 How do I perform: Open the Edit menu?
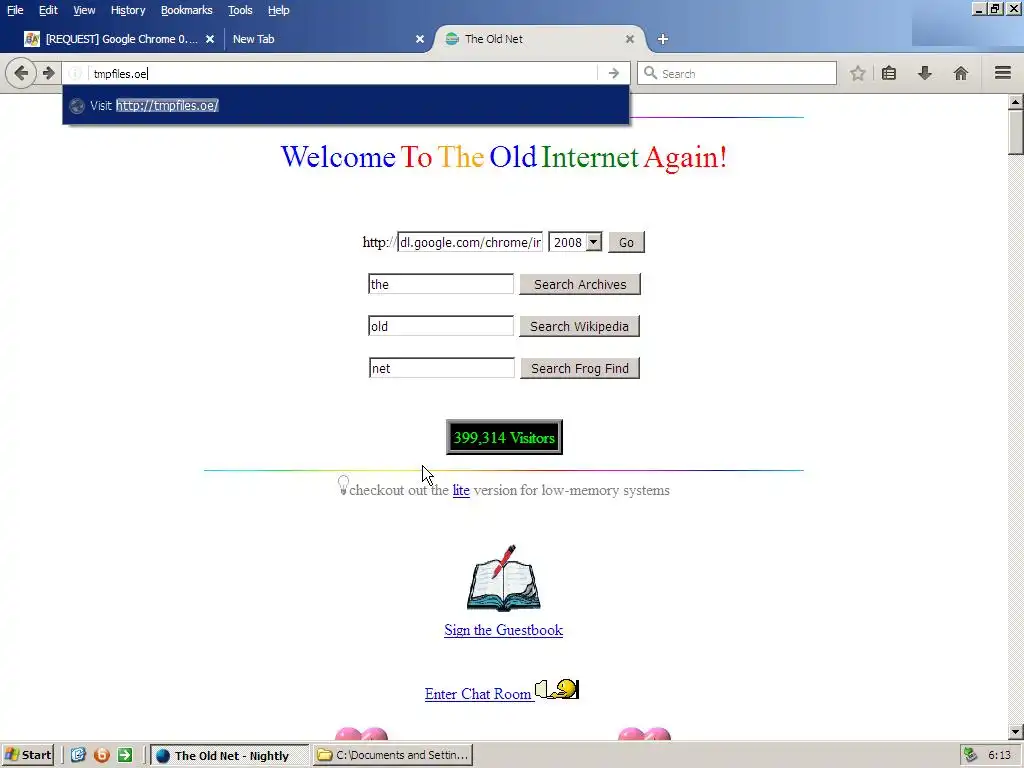(x=48, y=10)
